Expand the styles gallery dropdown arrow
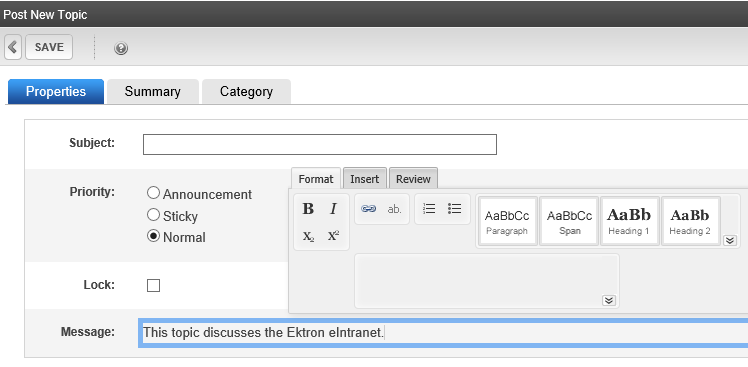The image size is (748, 367). pos(729,241)
